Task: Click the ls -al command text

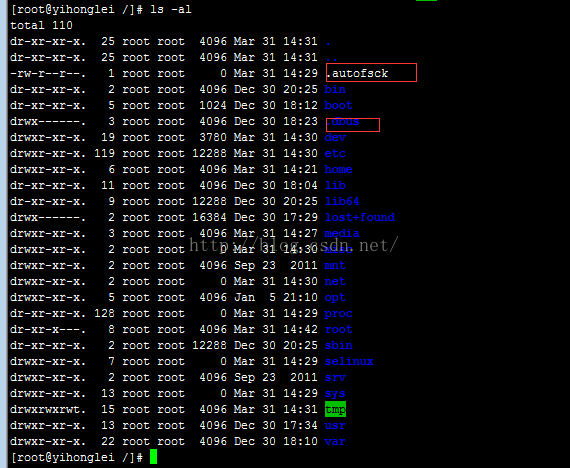Action: [171, 9]
